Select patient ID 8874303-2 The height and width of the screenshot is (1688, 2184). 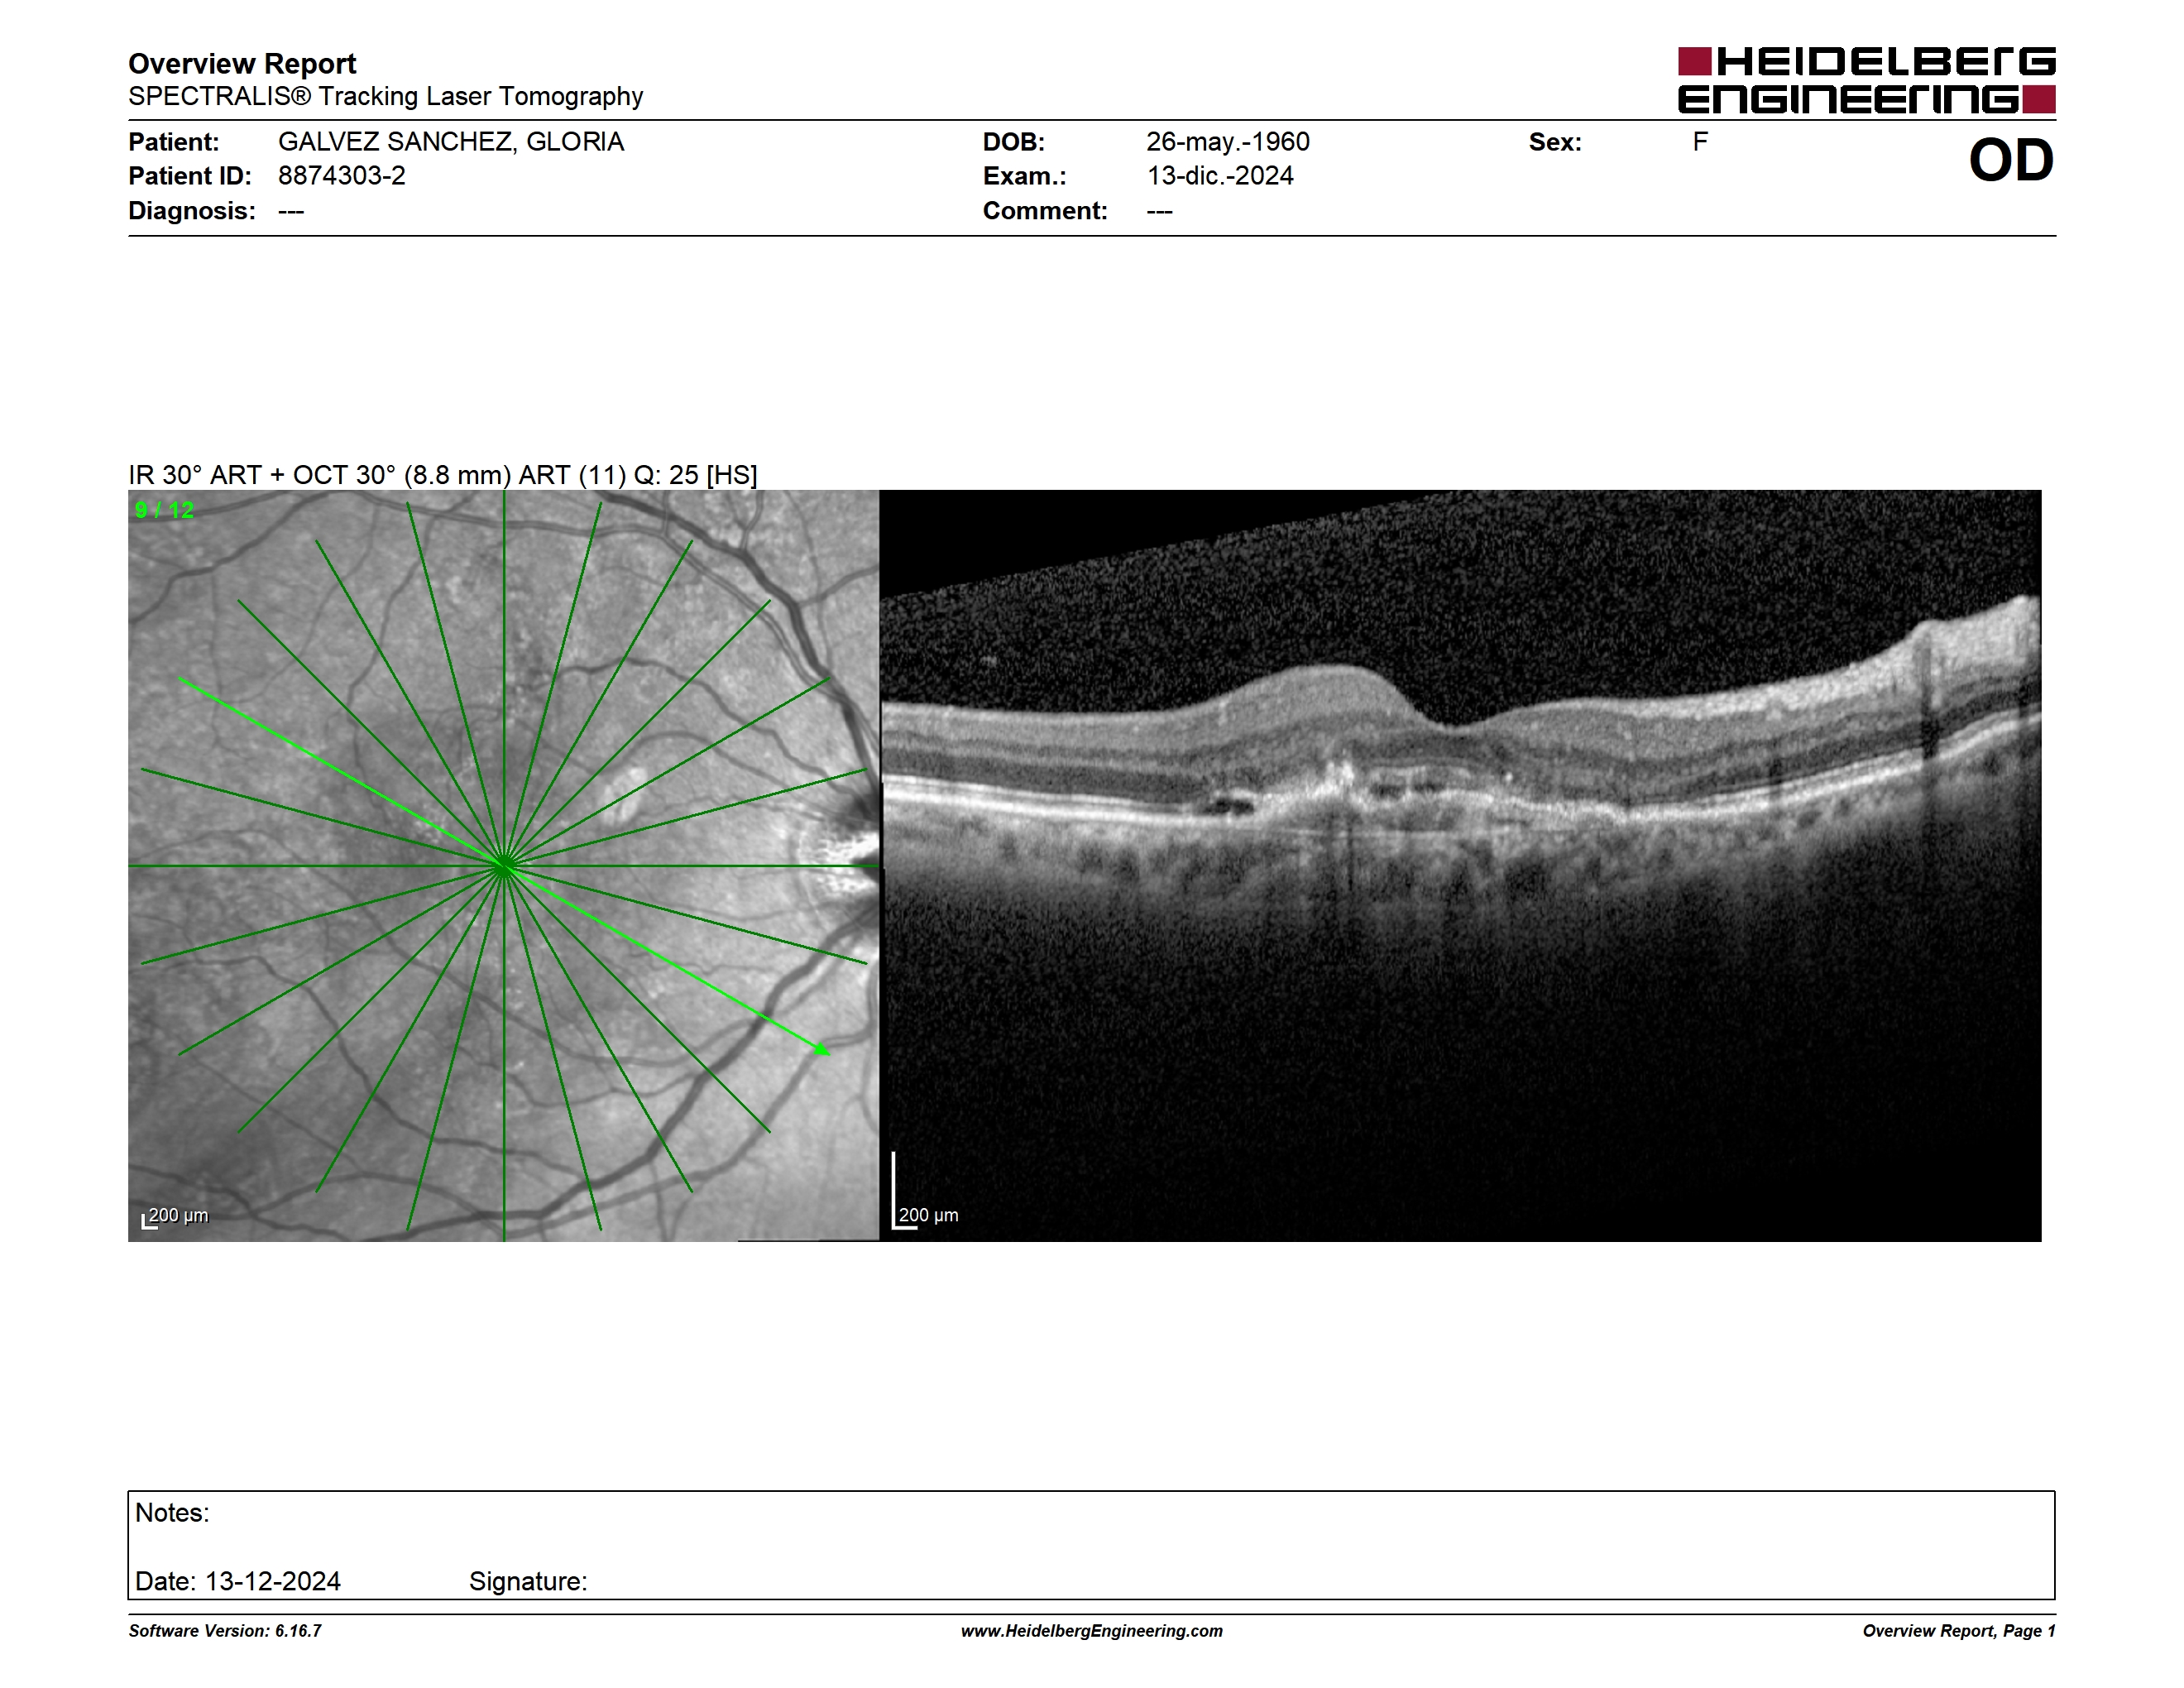tap(342, 176)
